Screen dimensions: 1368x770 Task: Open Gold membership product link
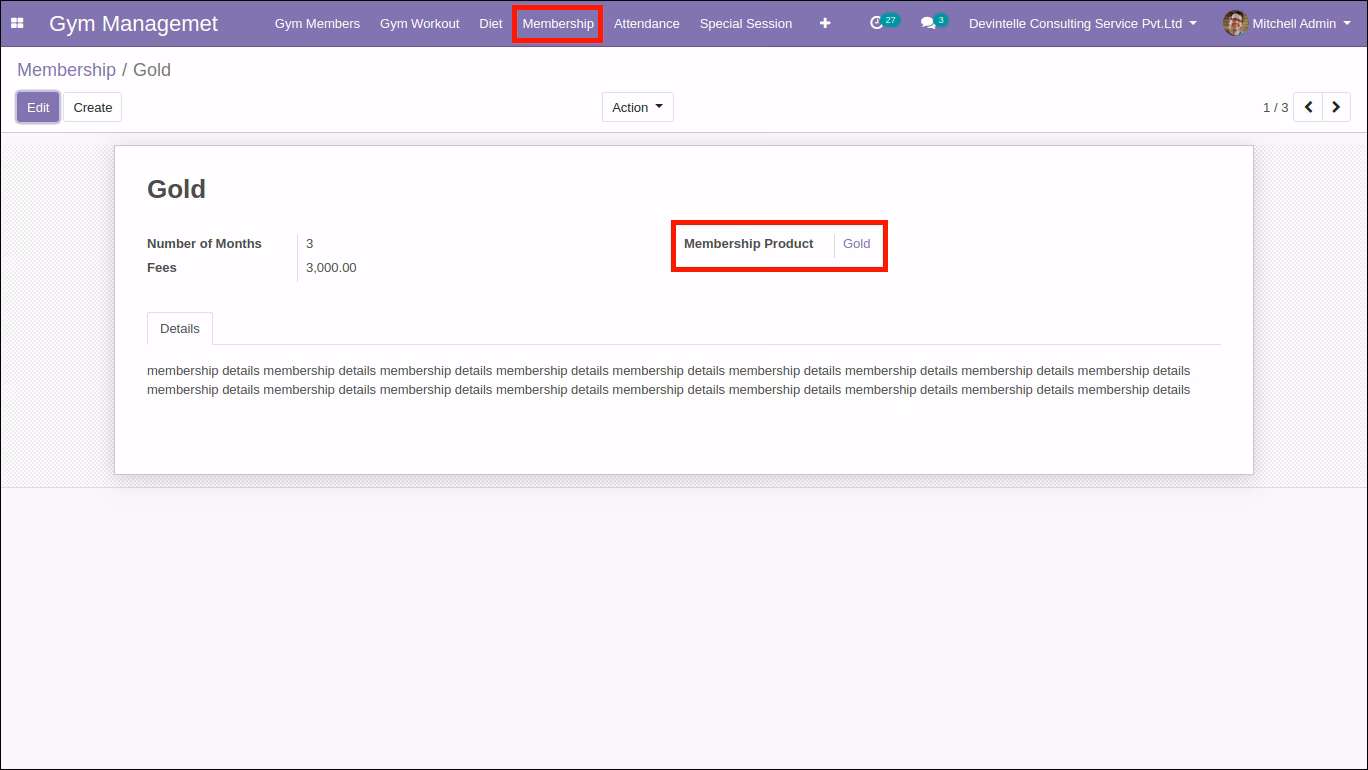coord(857,243)
